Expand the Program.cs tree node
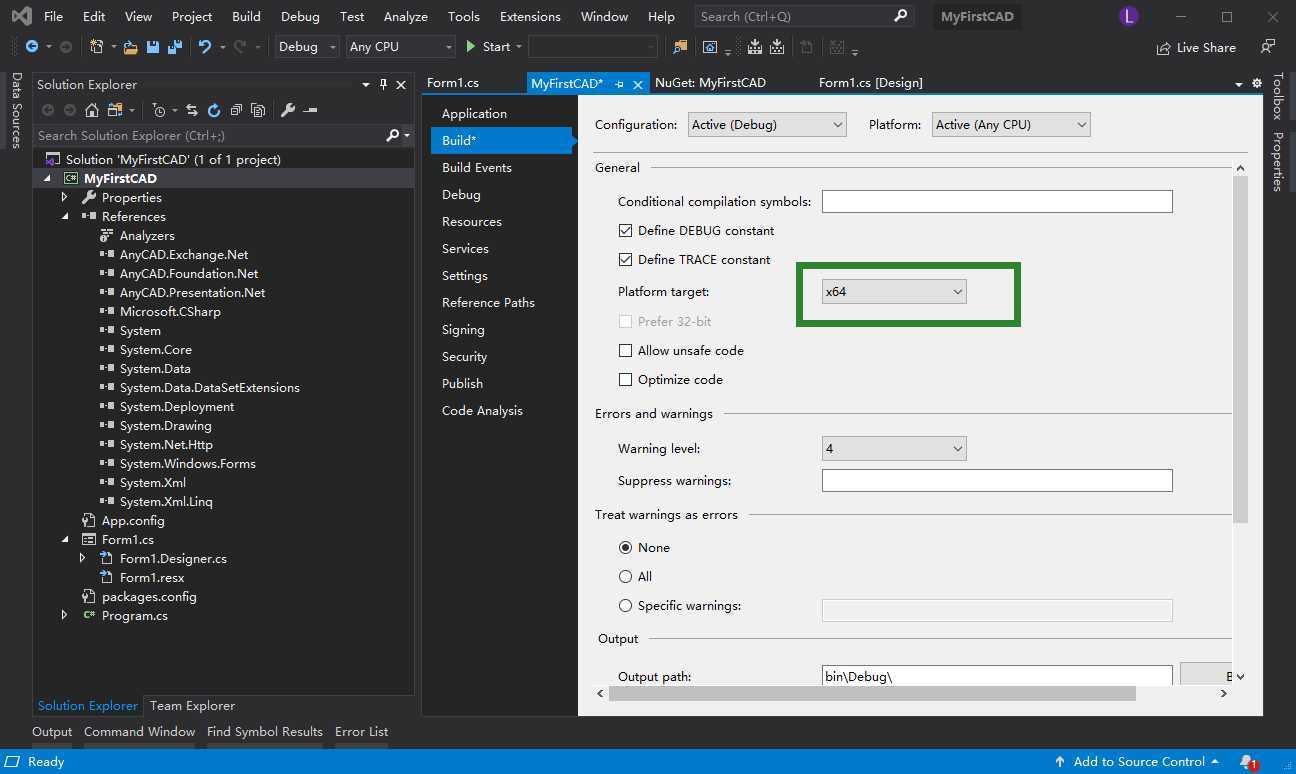The width and height of the screenshot is (1296, 774). 65,615
